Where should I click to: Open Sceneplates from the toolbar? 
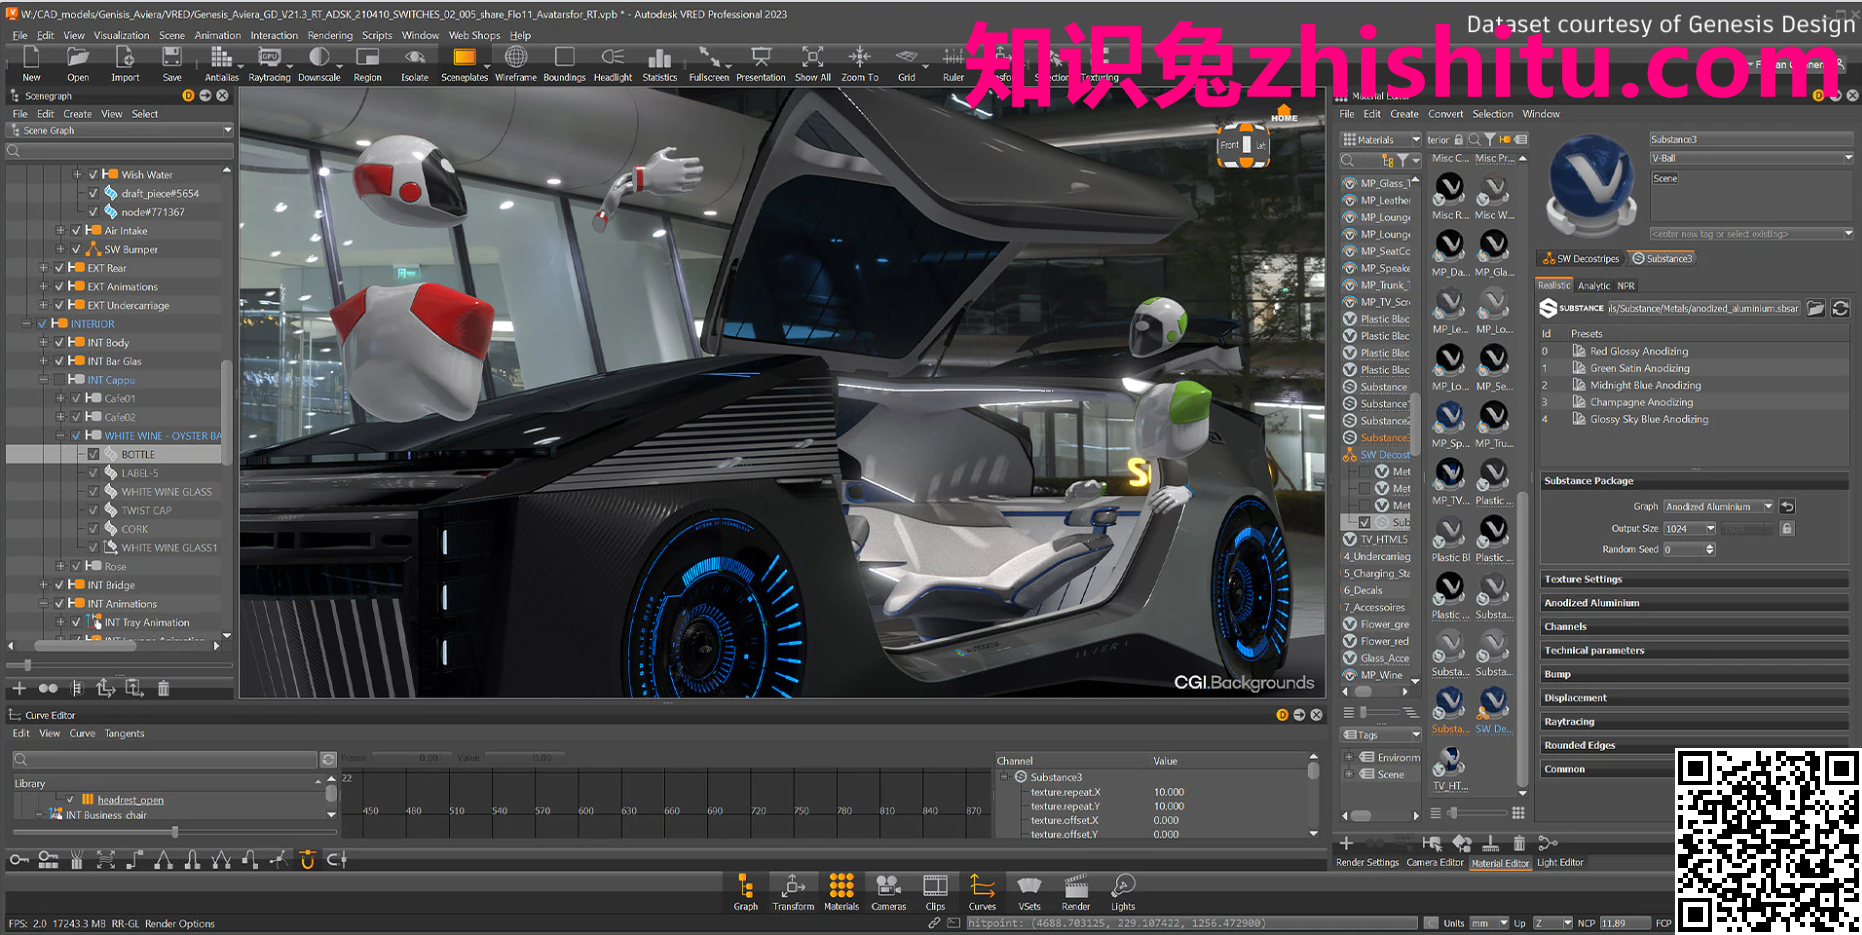[464, 64]
